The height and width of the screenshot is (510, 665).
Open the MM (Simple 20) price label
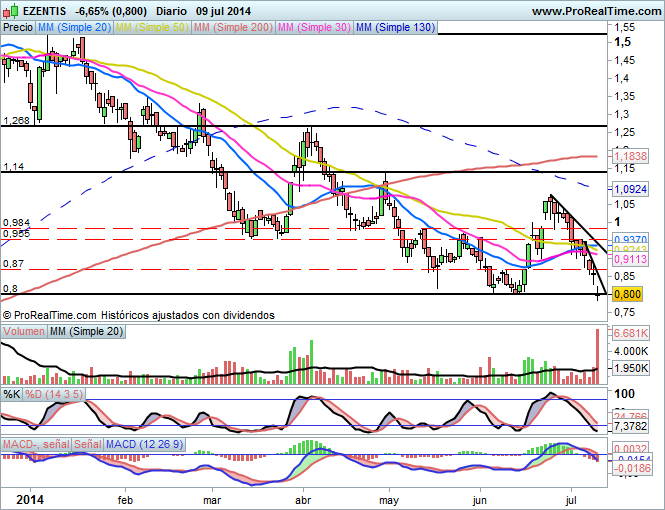[74, 28]
